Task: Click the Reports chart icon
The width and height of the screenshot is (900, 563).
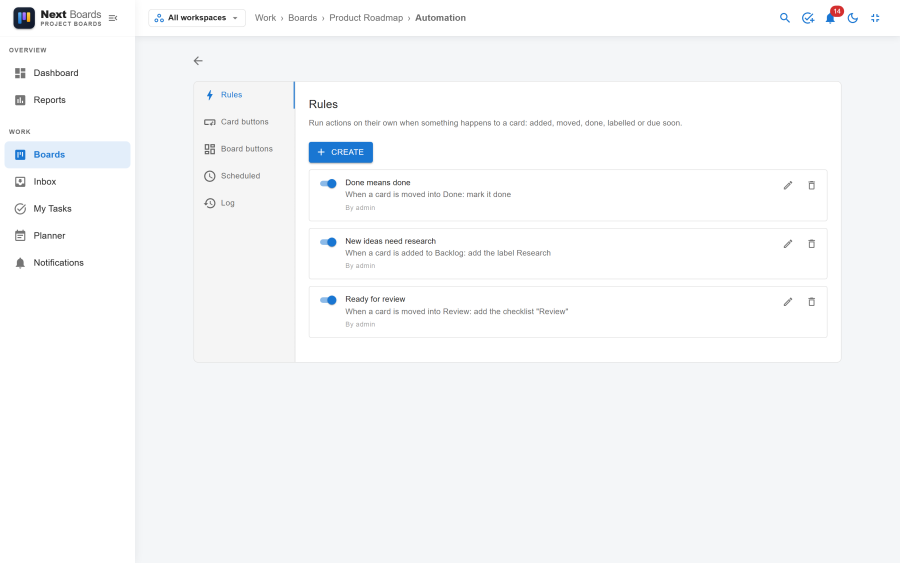Action: click(20, 100)
